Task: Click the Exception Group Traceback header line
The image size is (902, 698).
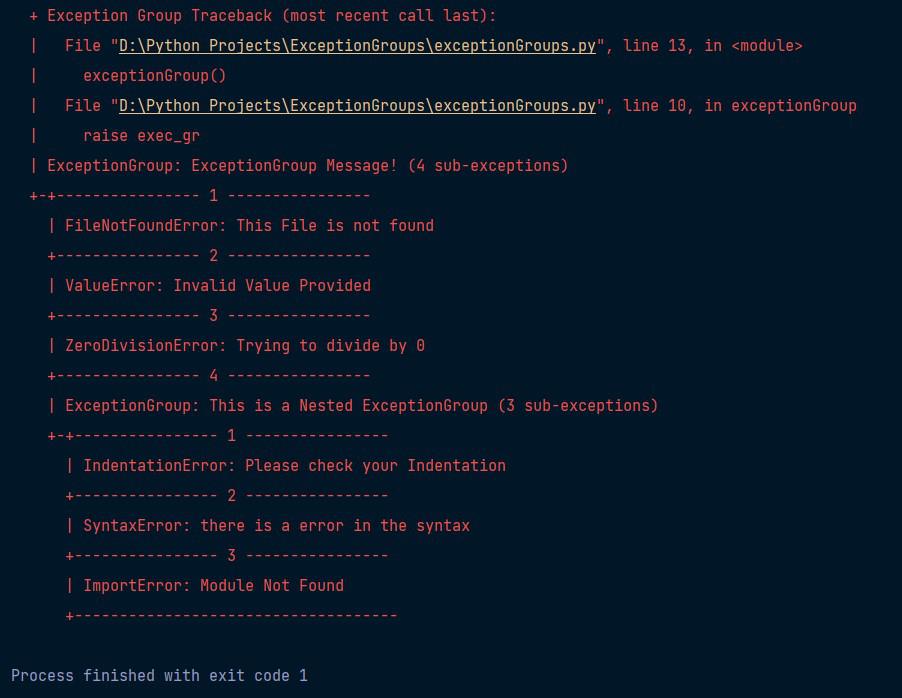Action: coord(262,16)
